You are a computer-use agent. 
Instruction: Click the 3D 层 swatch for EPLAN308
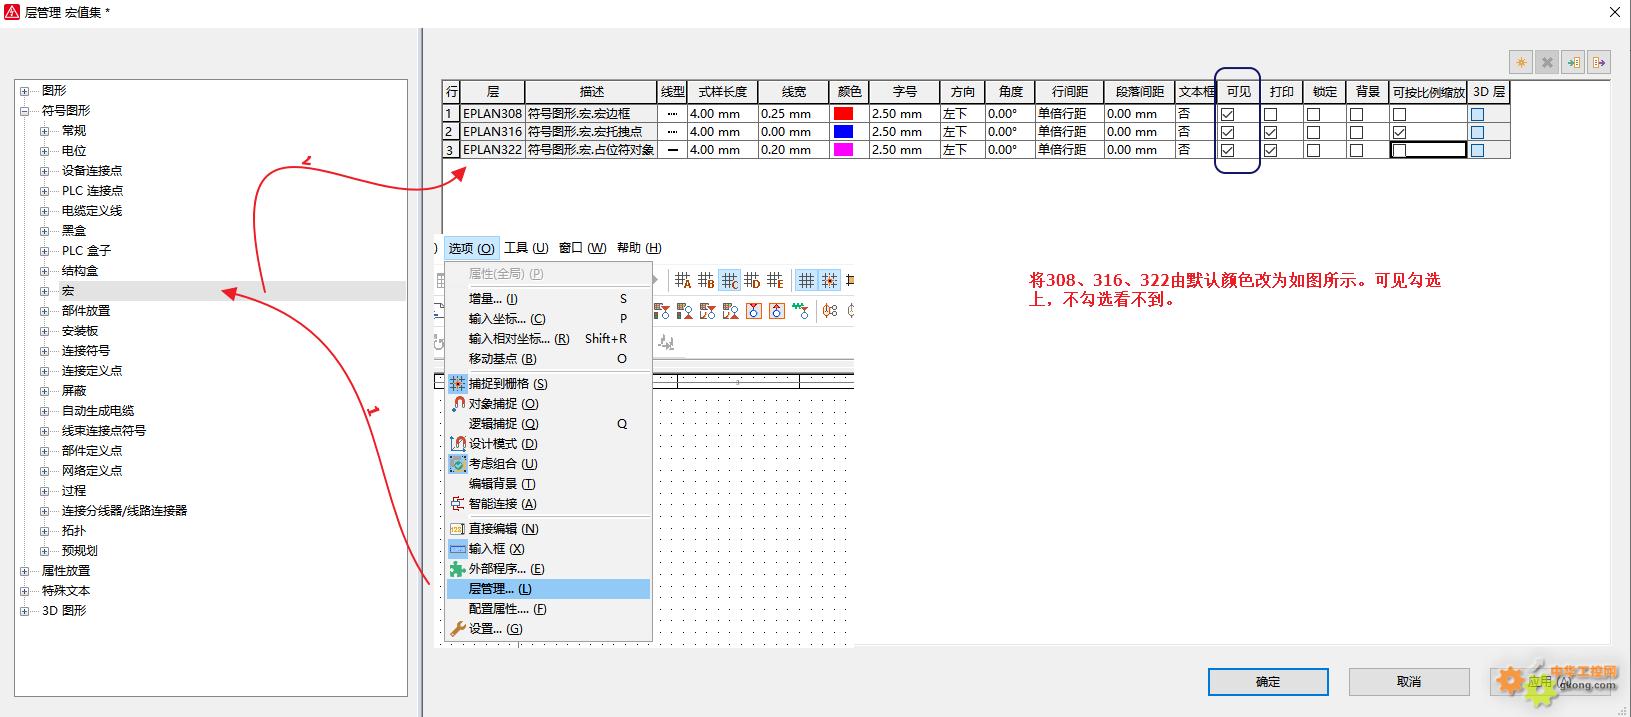[1477, 115]
